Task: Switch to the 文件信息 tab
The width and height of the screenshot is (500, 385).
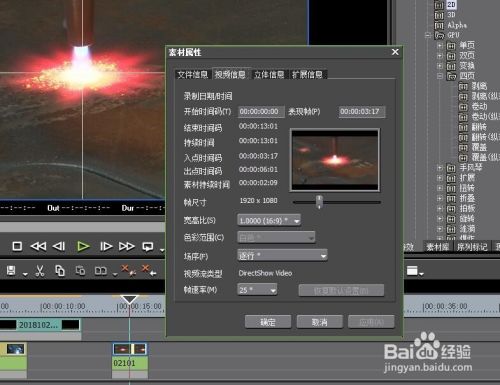Action: (x=192, y=74)
